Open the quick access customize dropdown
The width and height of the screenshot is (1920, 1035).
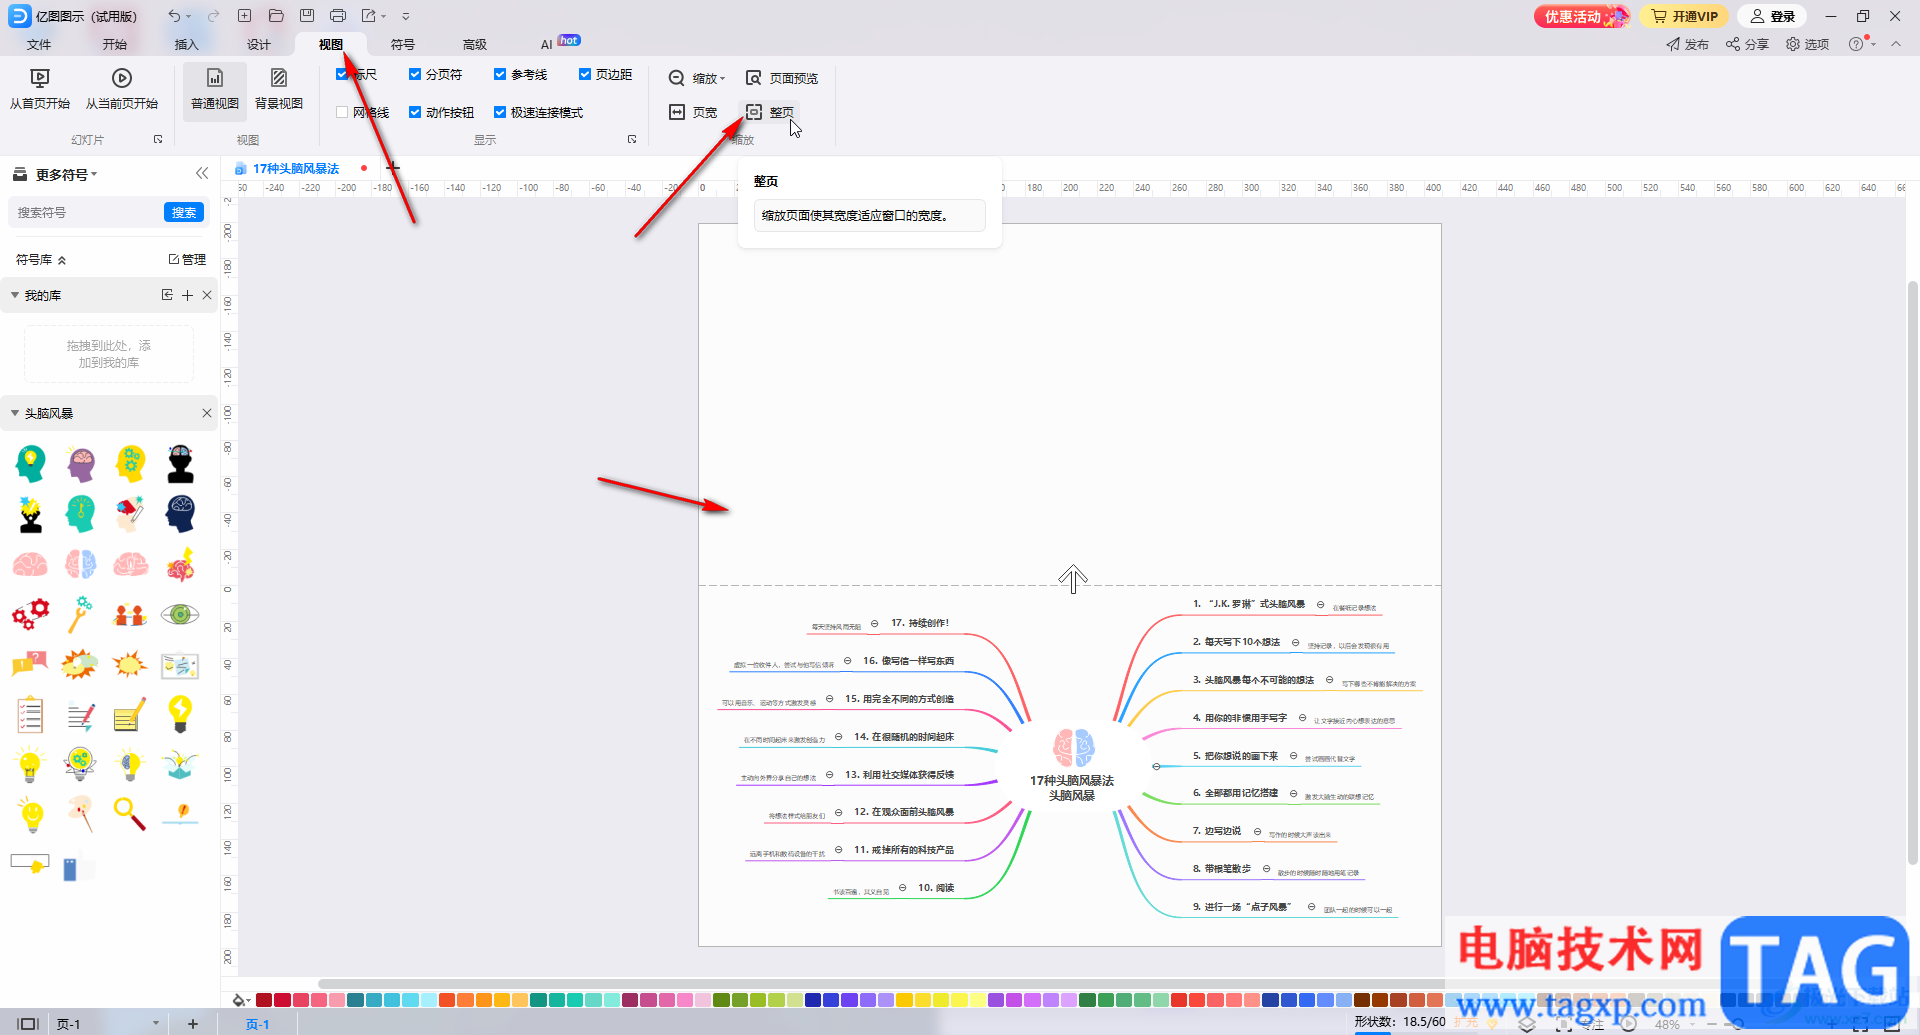(x=406, y=16)
